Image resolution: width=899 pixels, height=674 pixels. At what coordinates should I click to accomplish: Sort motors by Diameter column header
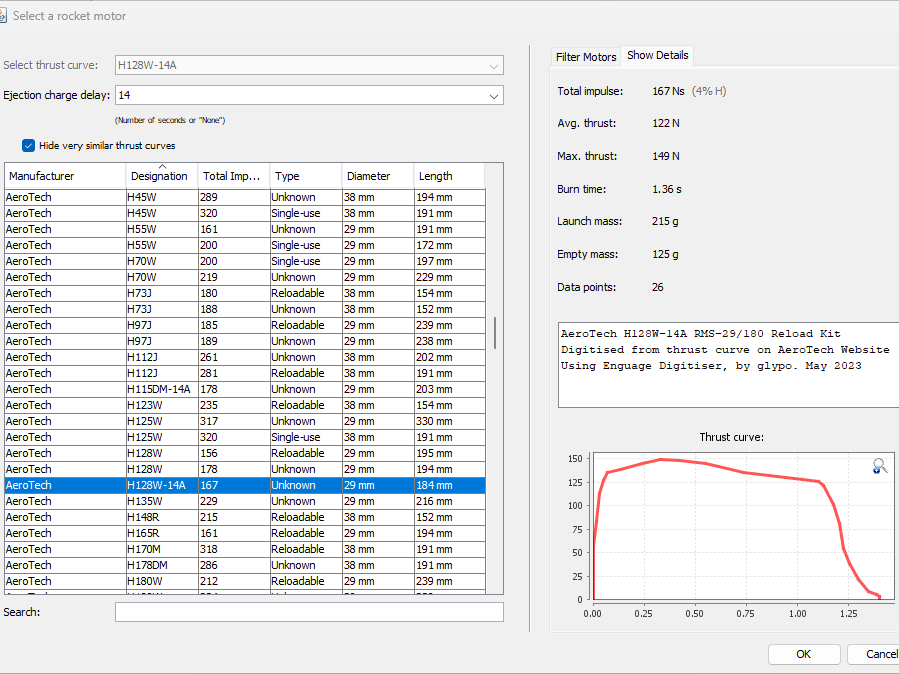pos(377,176)
